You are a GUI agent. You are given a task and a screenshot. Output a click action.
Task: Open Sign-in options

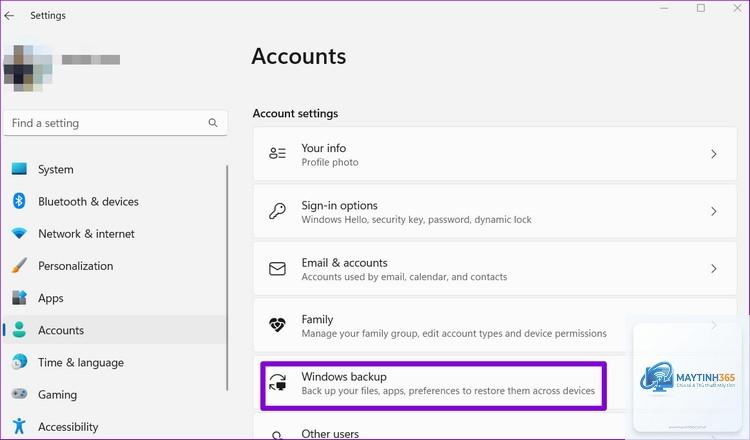(495, 211)
